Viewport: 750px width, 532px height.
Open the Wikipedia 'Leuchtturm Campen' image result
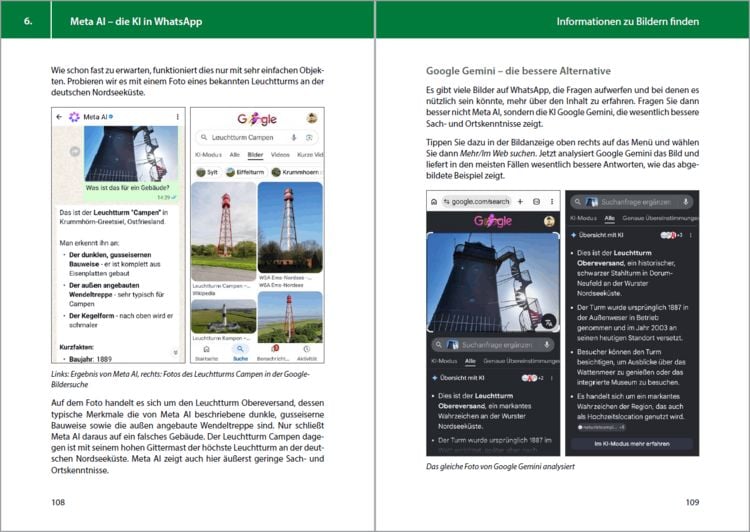(x=223, y=232)
